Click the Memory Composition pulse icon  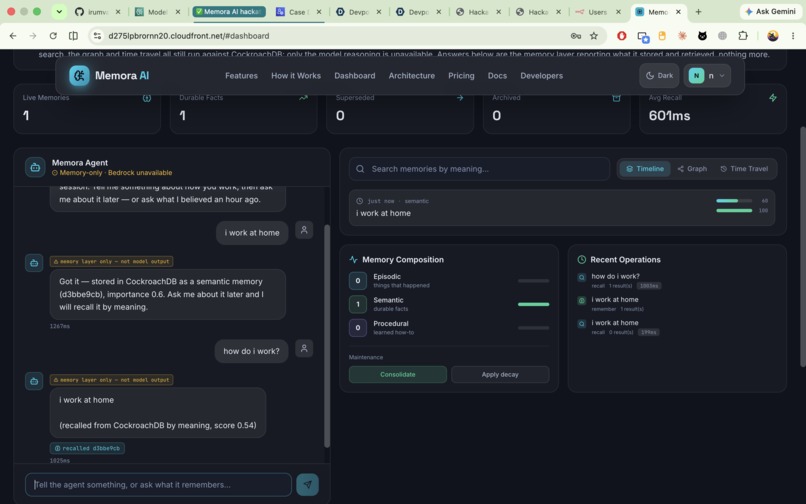tap(353, 260)
